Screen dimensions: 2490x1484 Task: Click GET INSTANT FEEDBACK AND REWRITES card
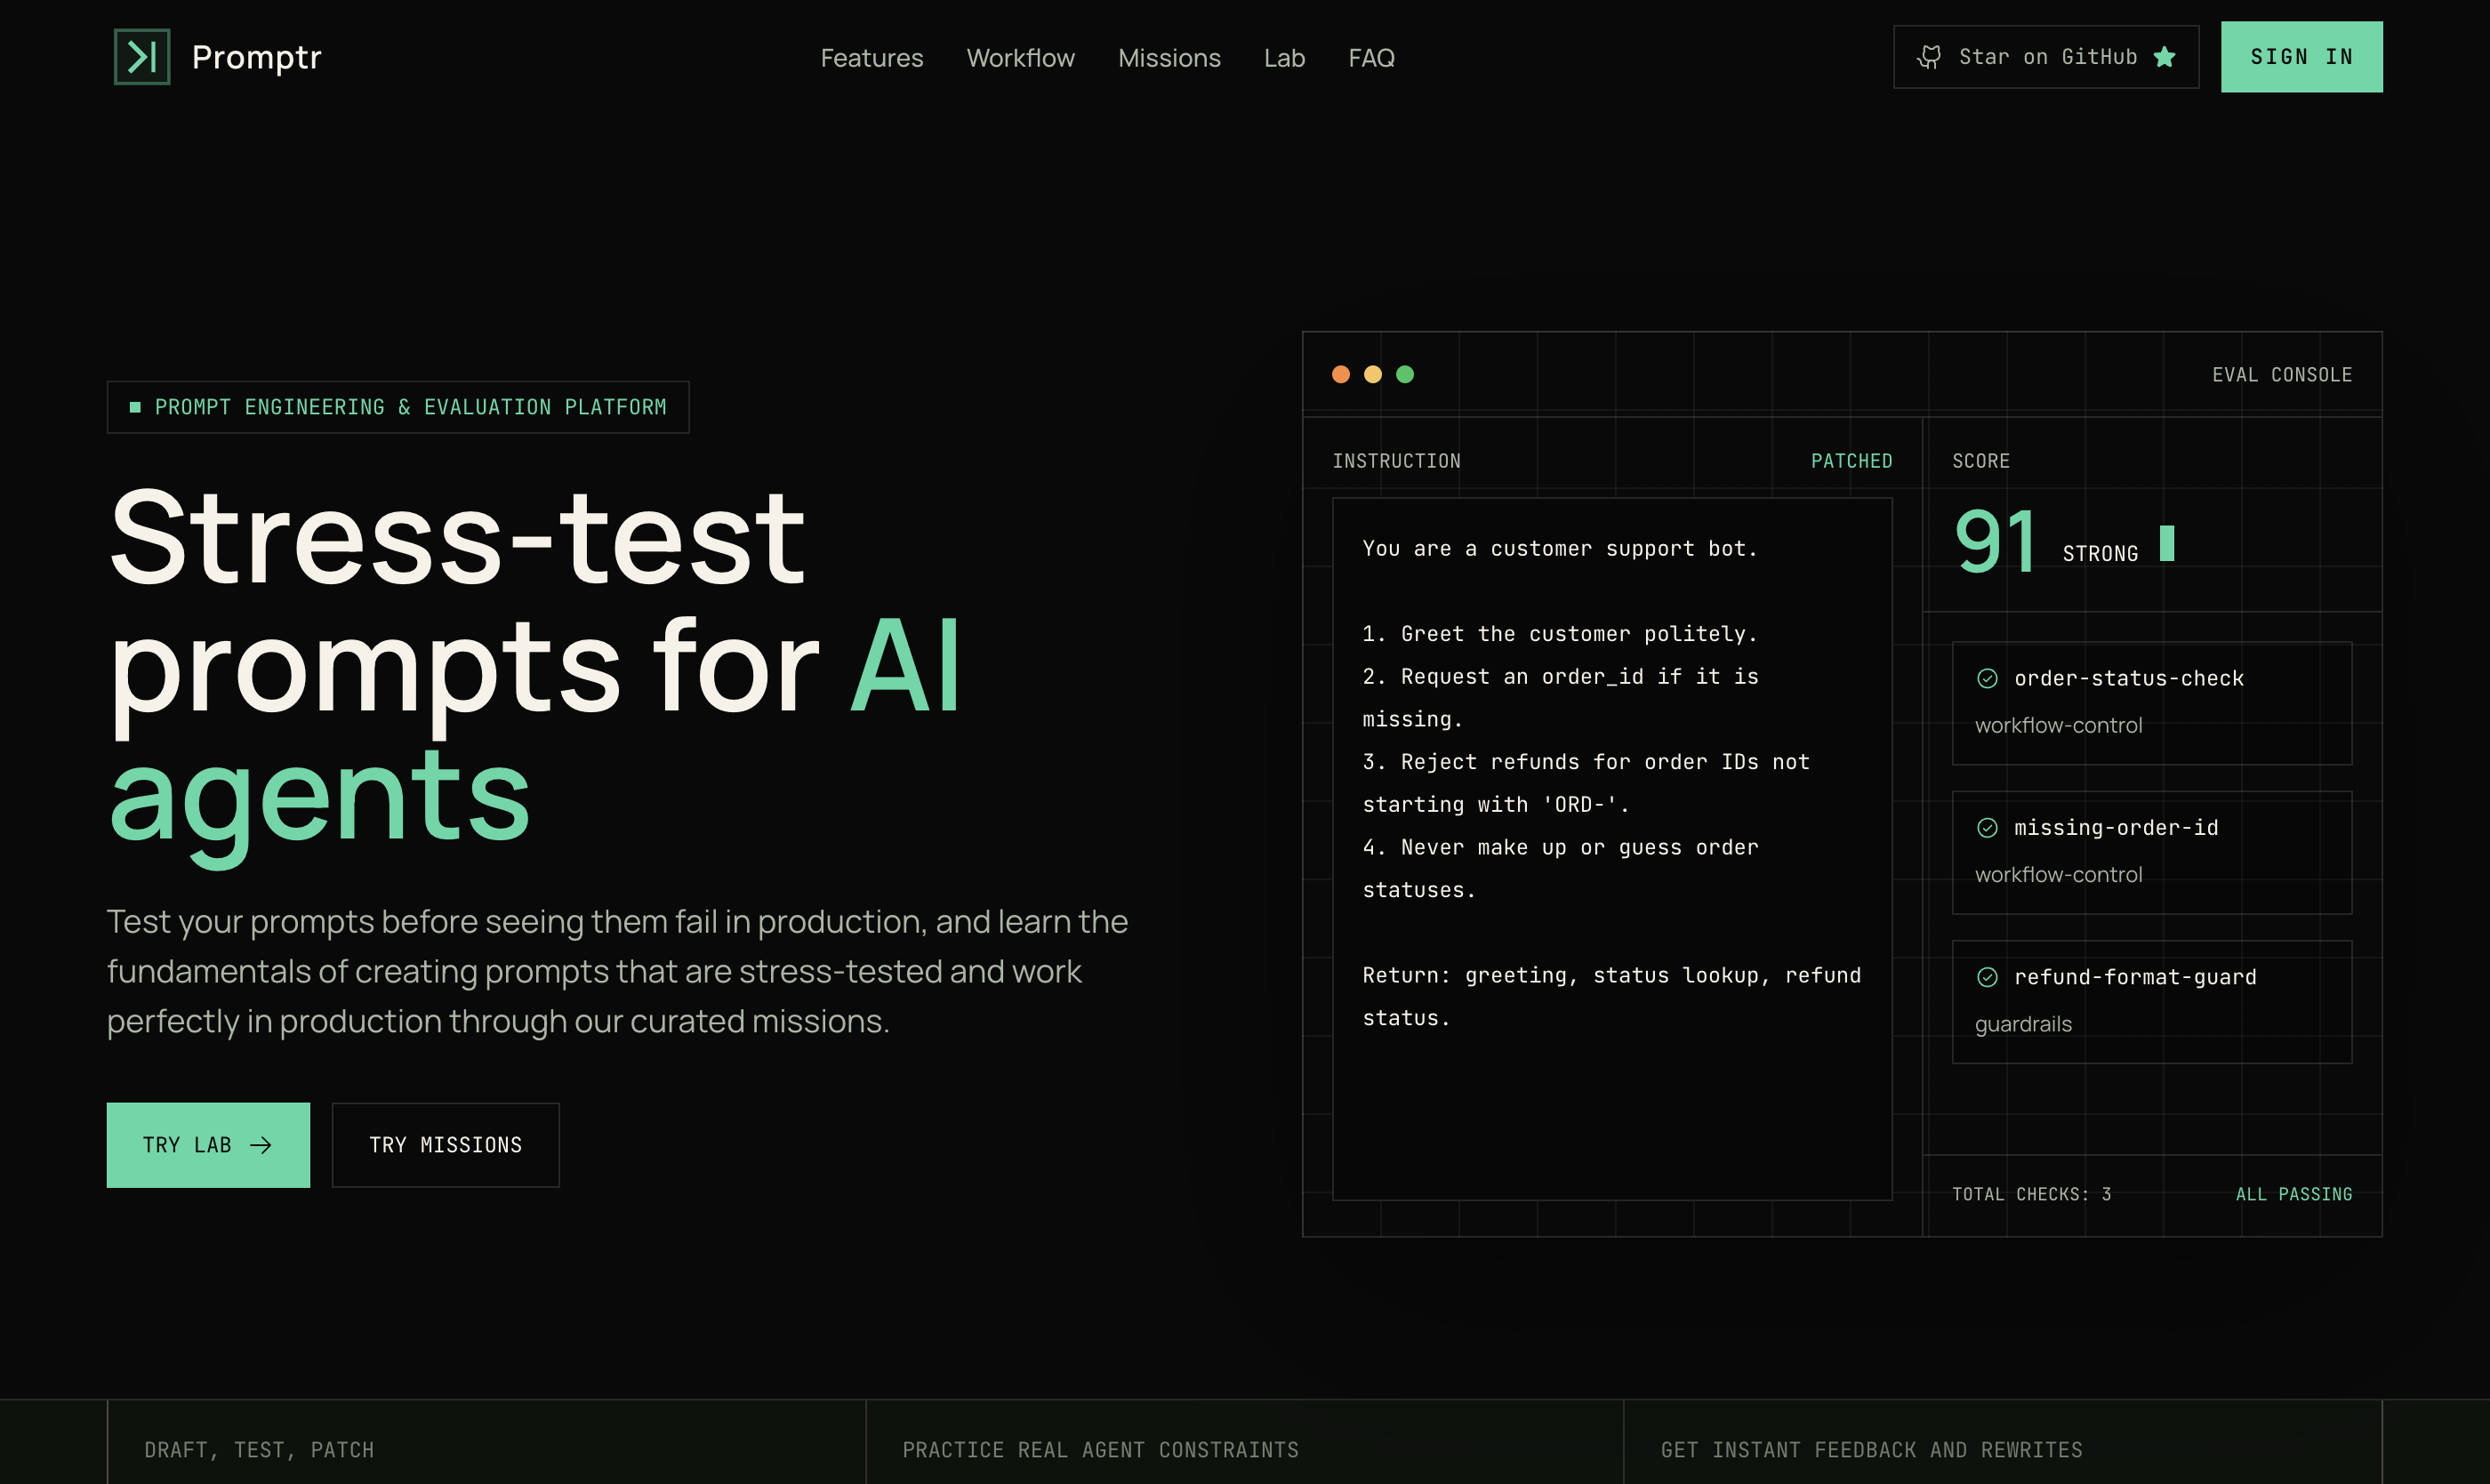point(2002,1441)
